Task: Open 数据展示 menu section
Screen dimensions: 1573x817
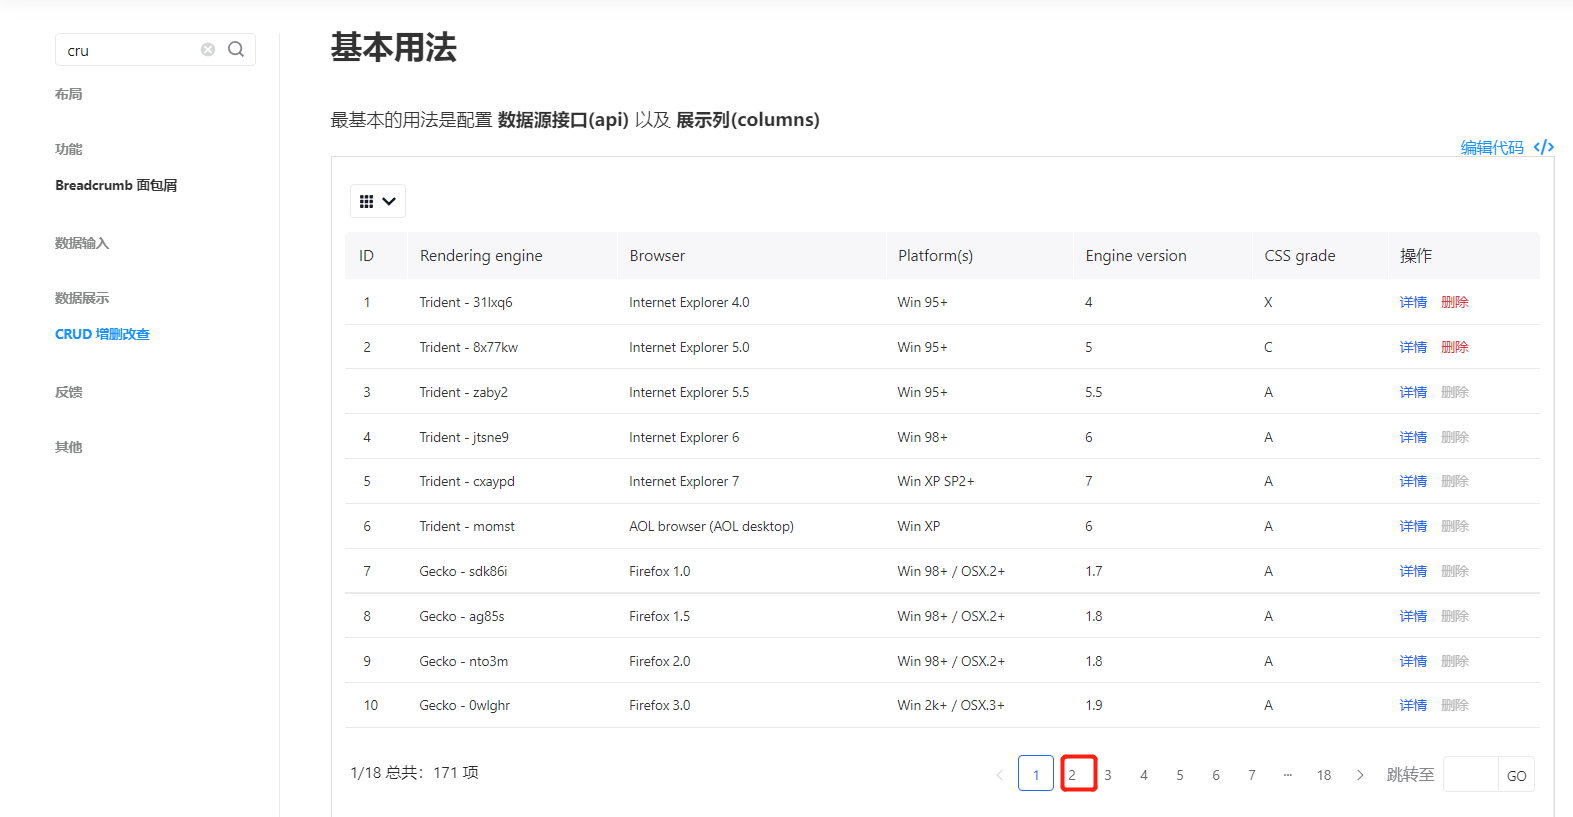Action: (82, 298)
